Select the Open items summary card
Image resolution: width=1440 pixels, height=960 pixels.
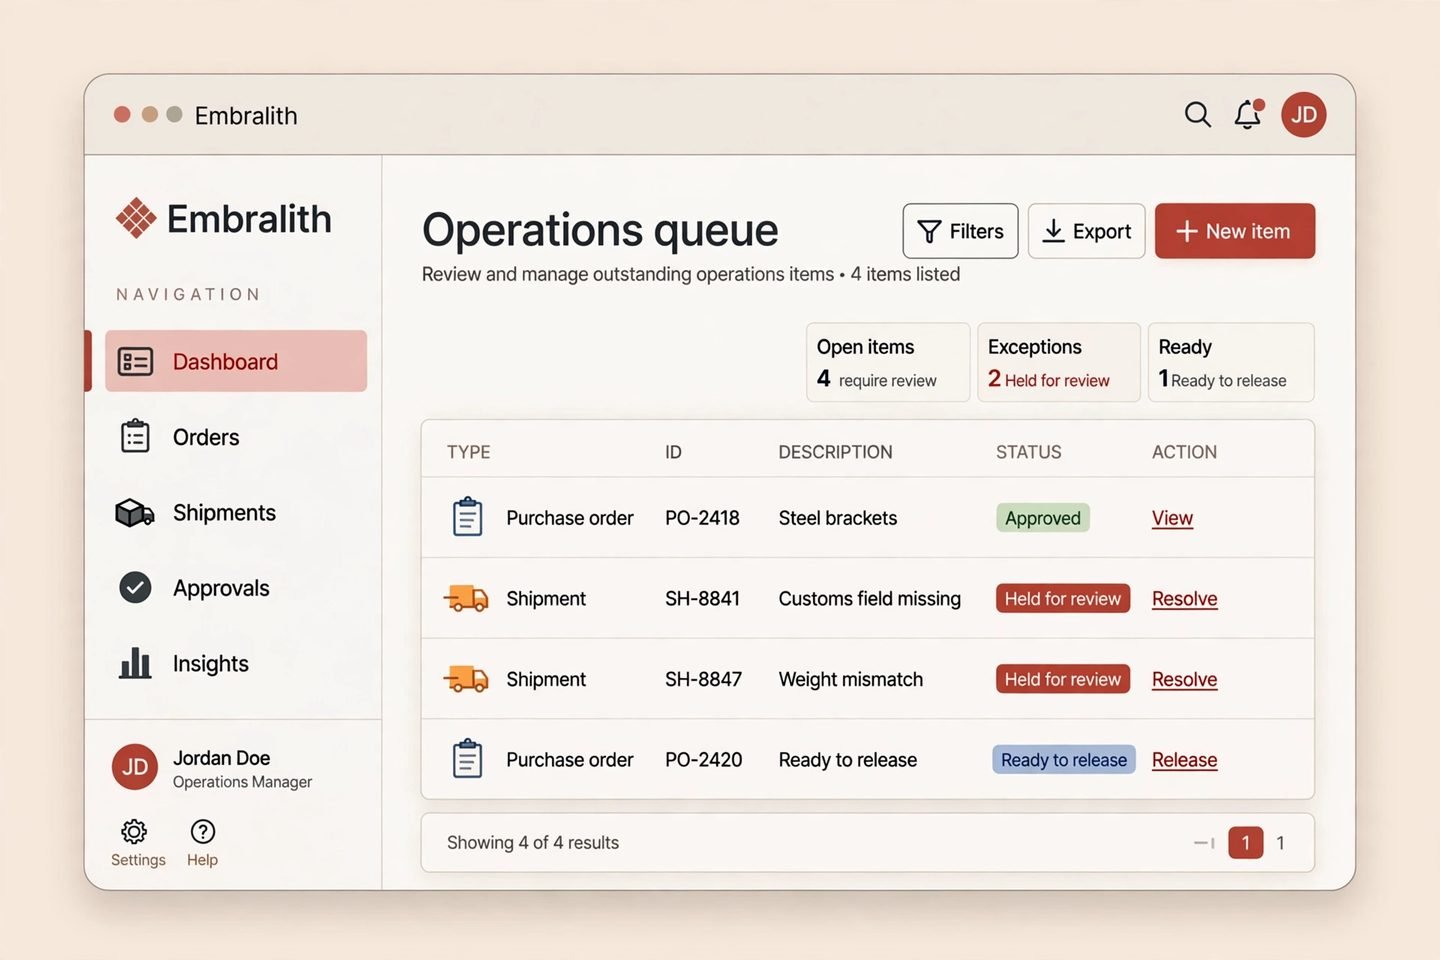click(x=888, y=362)
